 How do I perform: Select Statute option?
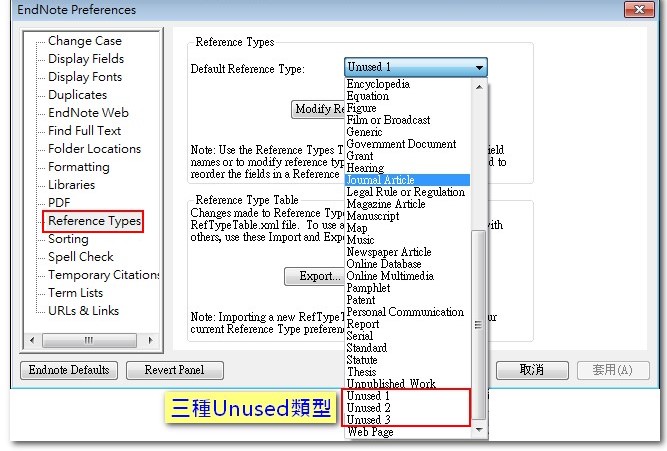(x=362, y=360)
